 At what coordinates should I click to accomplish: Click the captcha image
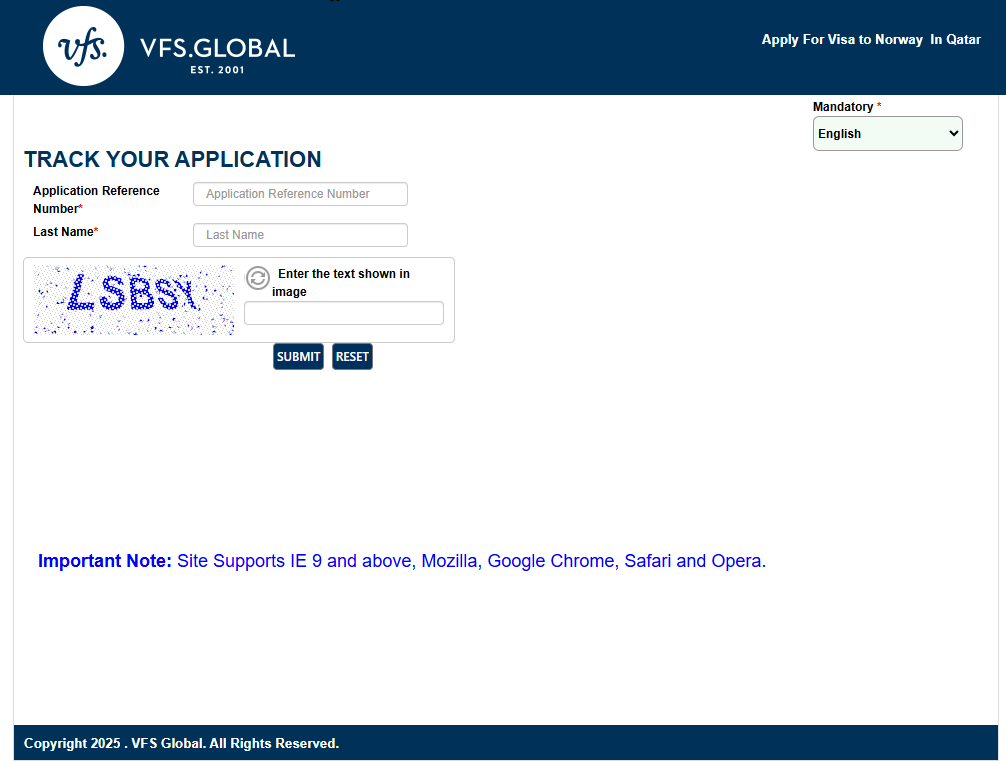click(134, 300)
